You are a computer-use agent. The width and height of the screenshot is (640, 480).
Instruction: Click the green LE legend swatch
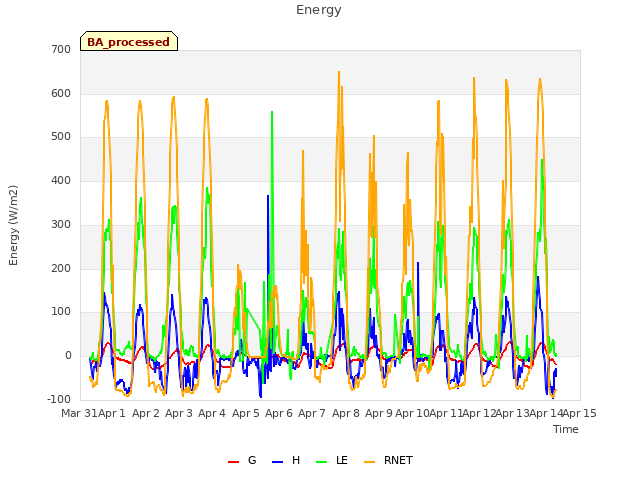(322, 462)
